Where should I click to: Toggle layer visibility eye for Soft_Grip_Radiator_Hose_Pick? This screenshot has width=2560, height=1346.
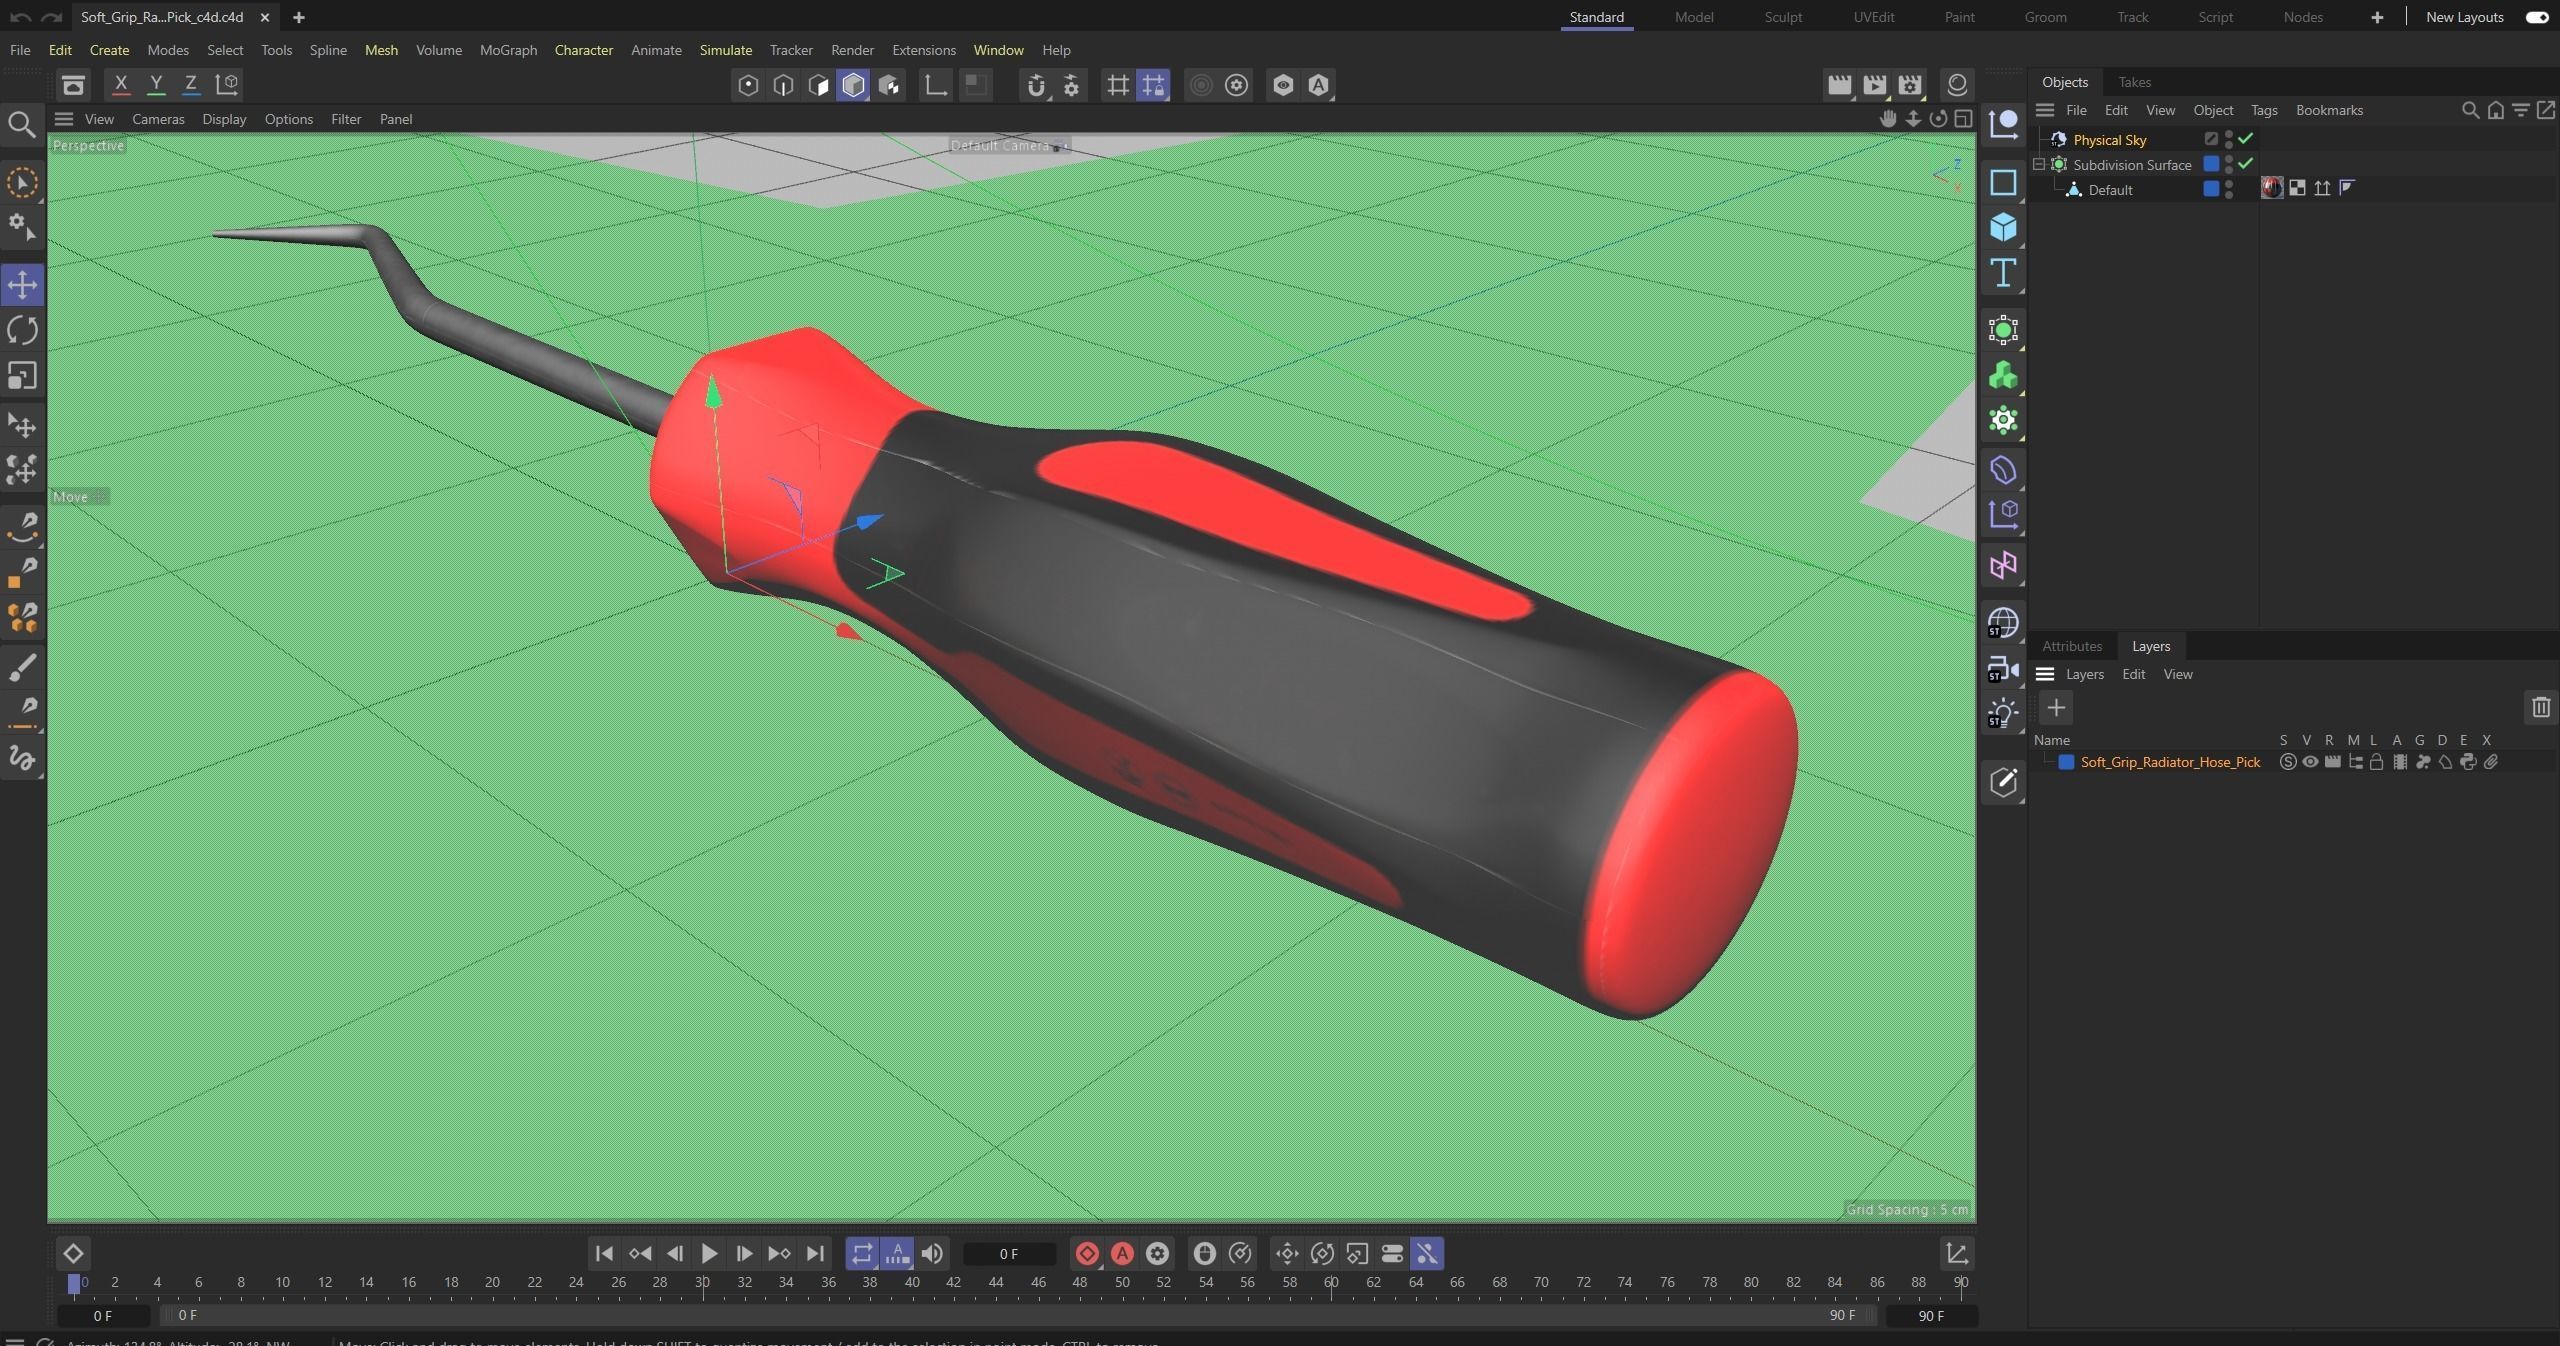pos(2310,762)
